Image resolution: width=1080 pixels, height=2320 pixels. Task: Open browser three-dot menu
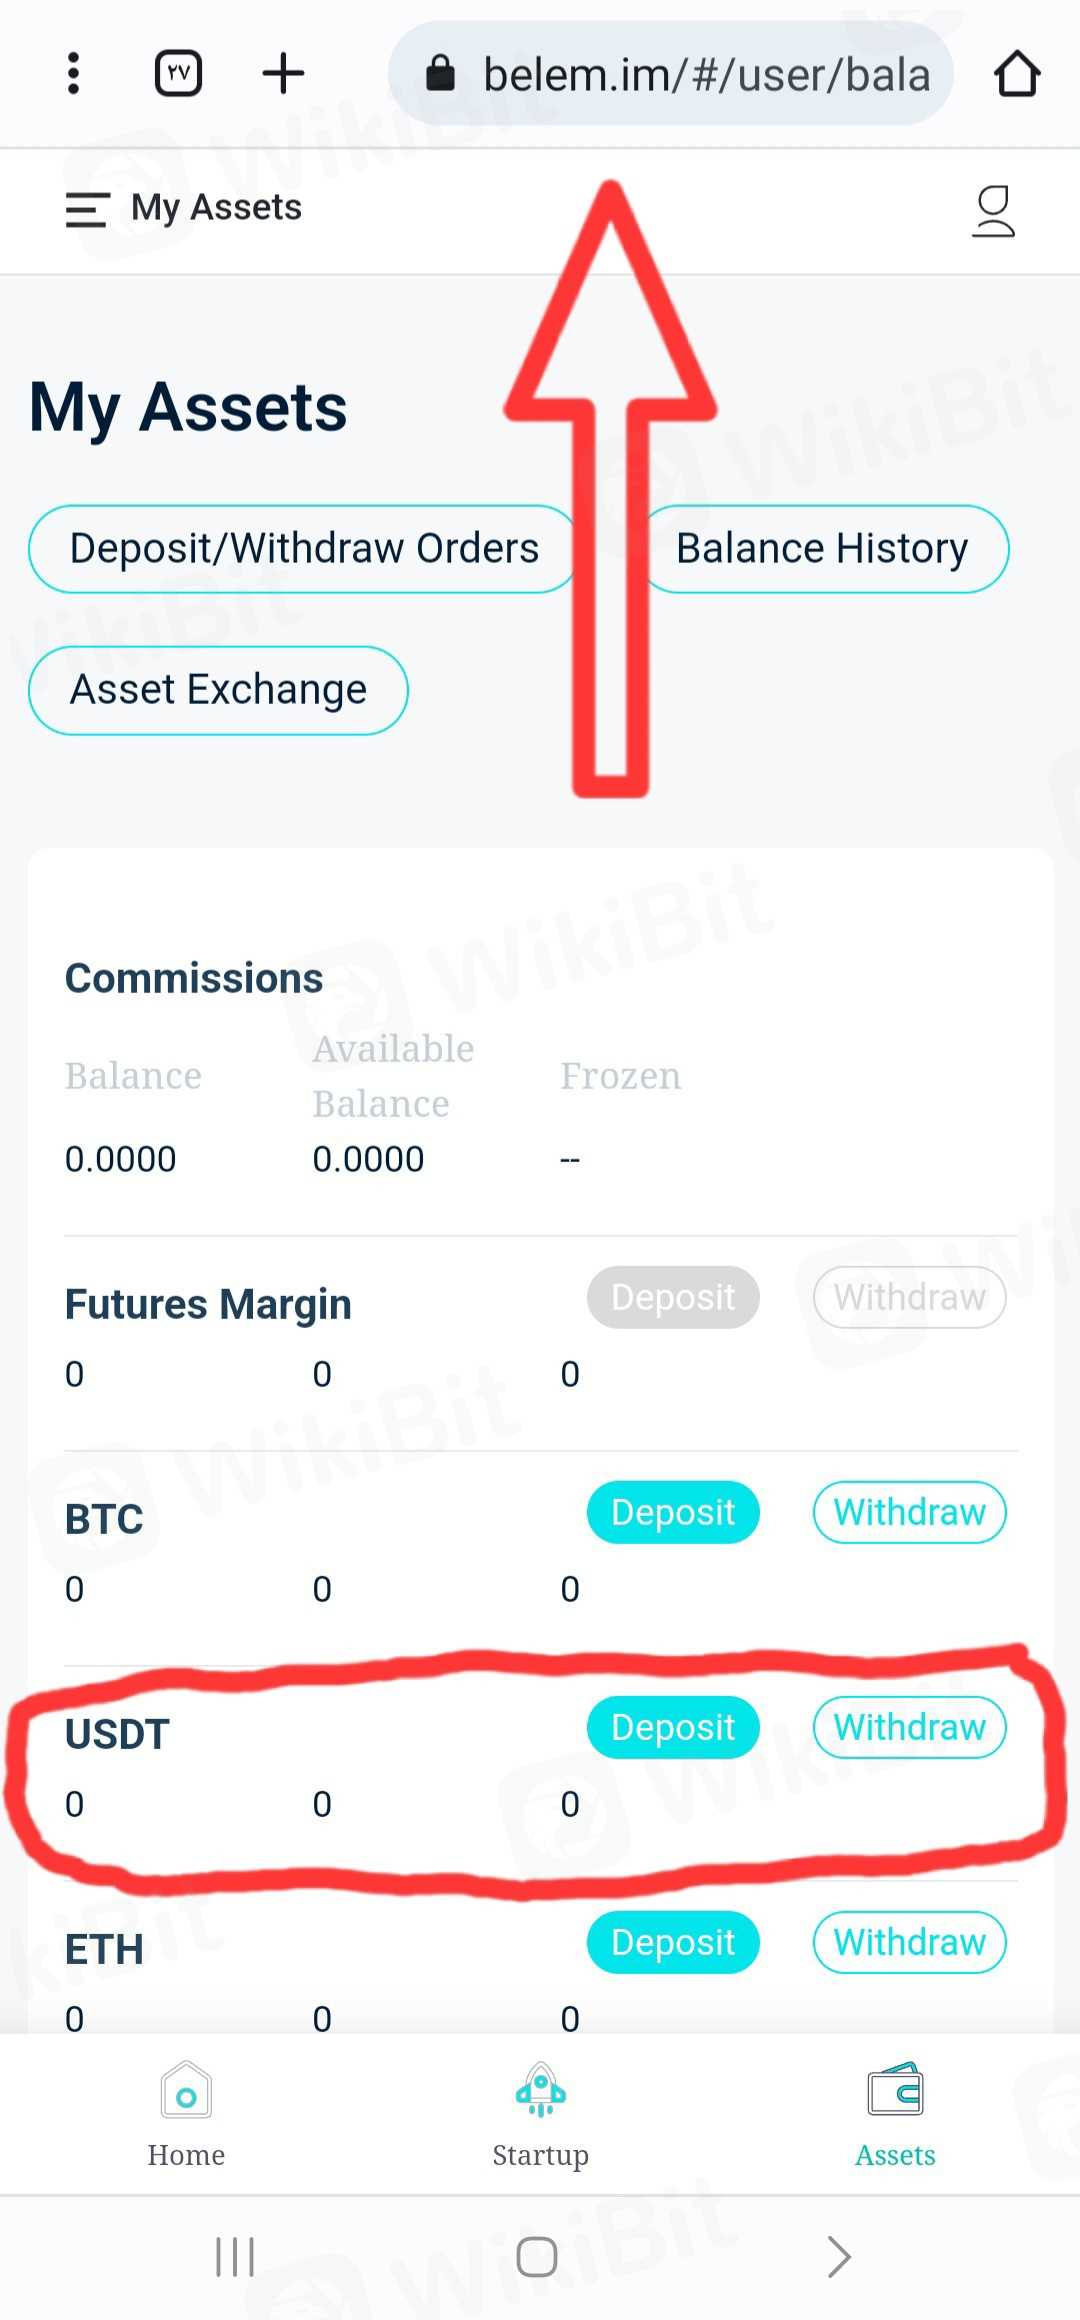click(73, 73)
